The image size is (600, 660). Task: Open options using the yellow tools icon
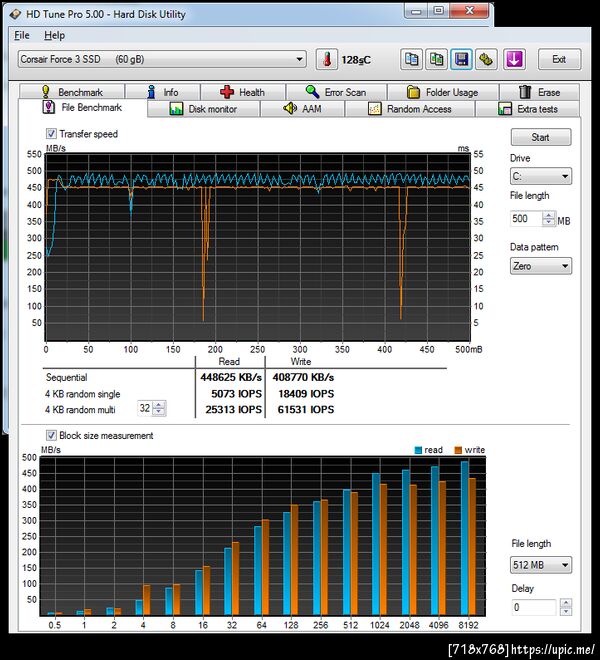486,59
